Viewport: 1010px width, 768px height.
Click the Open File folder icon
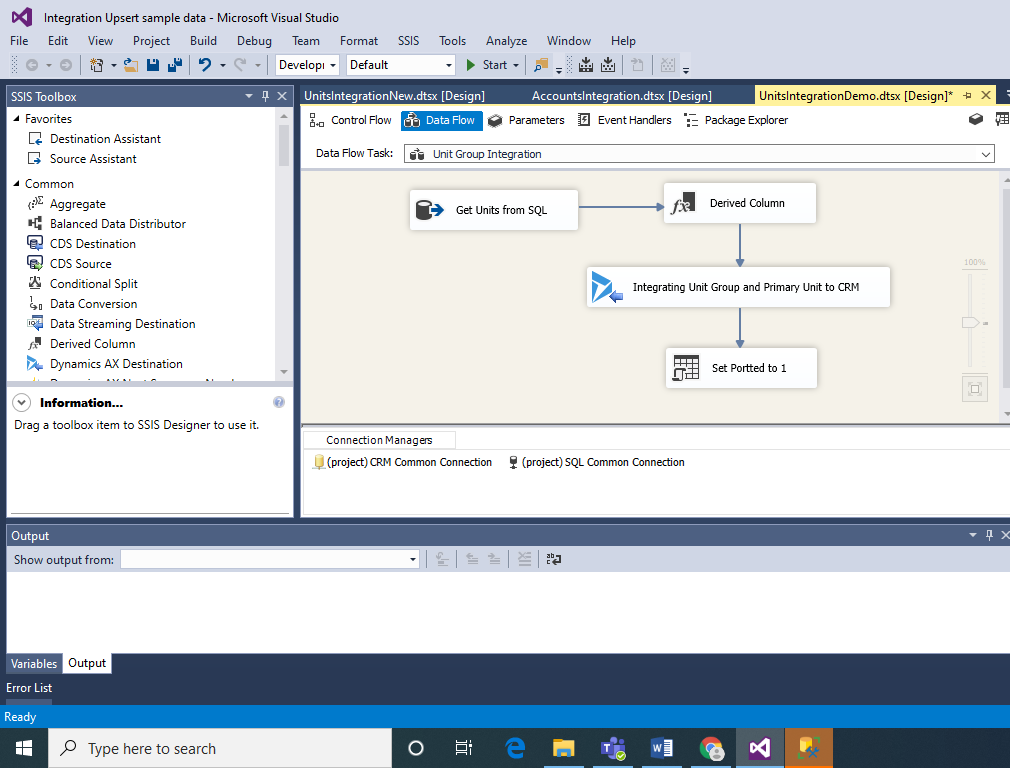click(131, 64)
